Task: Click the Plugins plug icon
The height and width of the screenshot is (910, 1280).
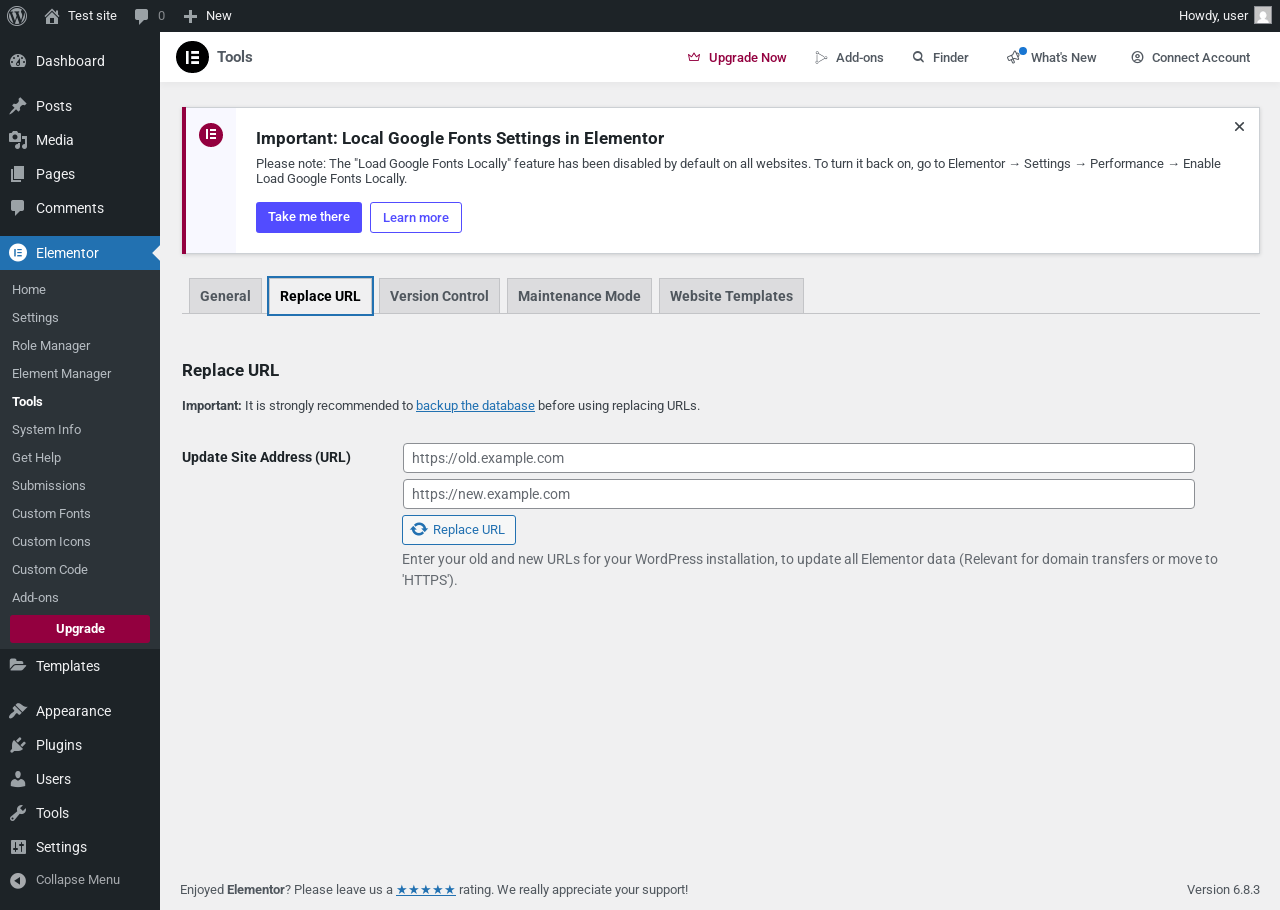Action: coord(18,745)
